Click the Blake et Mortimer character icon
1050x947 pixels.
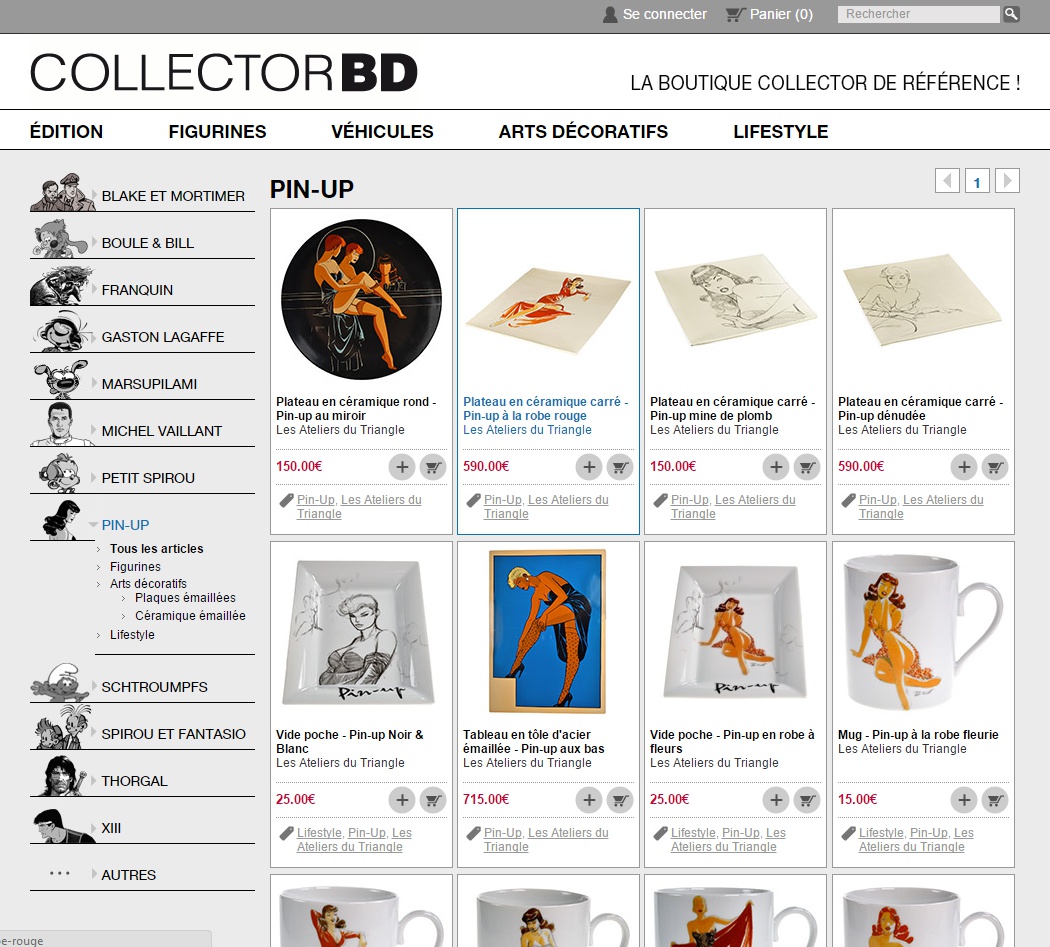[62, 192]
